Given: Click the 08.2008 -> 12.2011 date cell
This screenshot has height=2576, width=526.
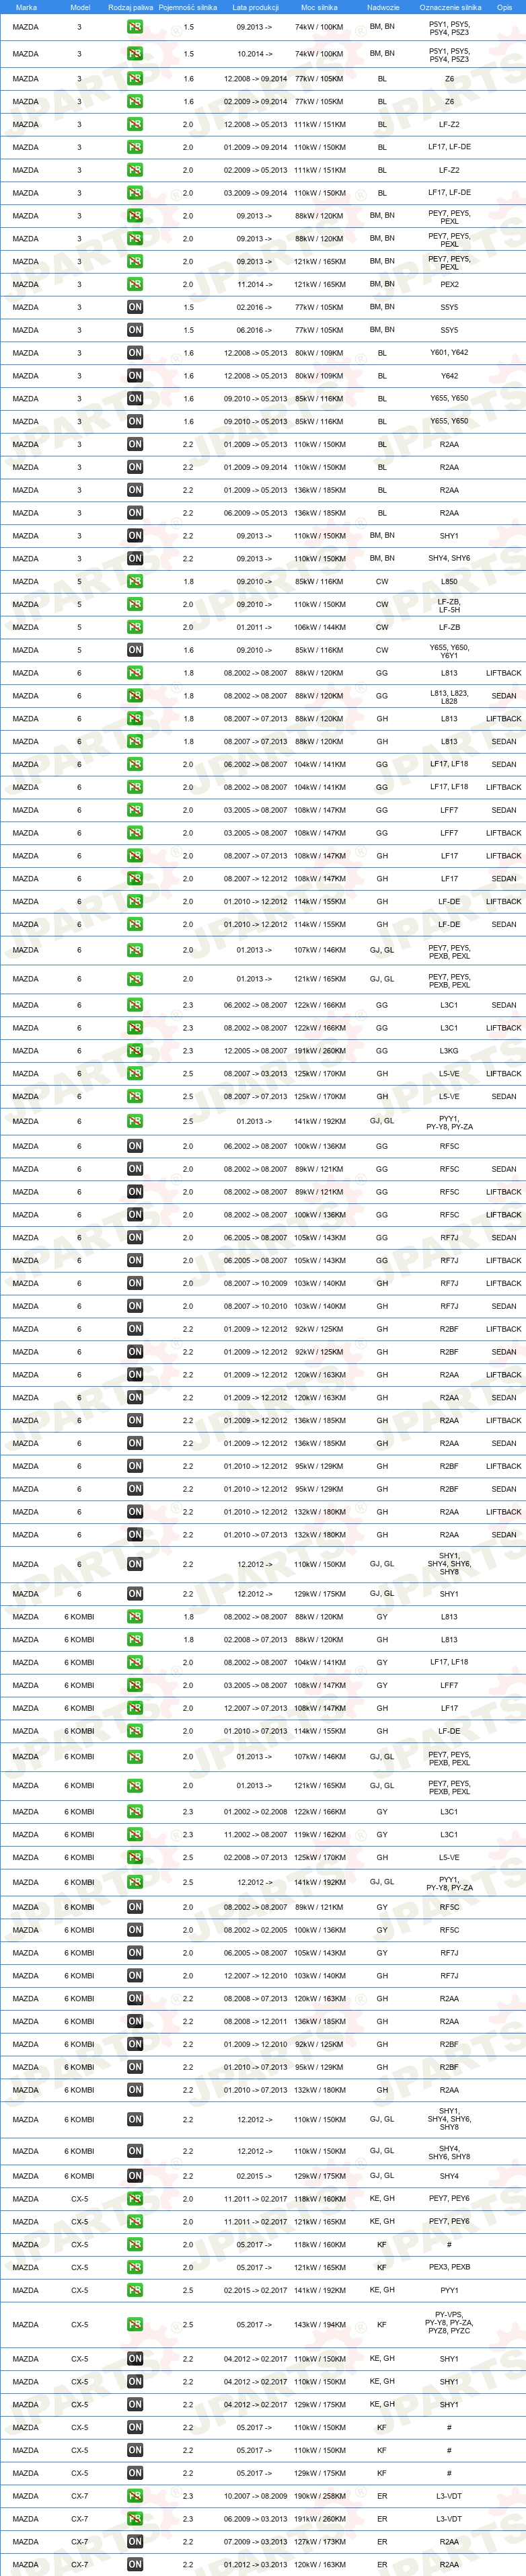Looking at the screenshot, I should point(255,2021).
